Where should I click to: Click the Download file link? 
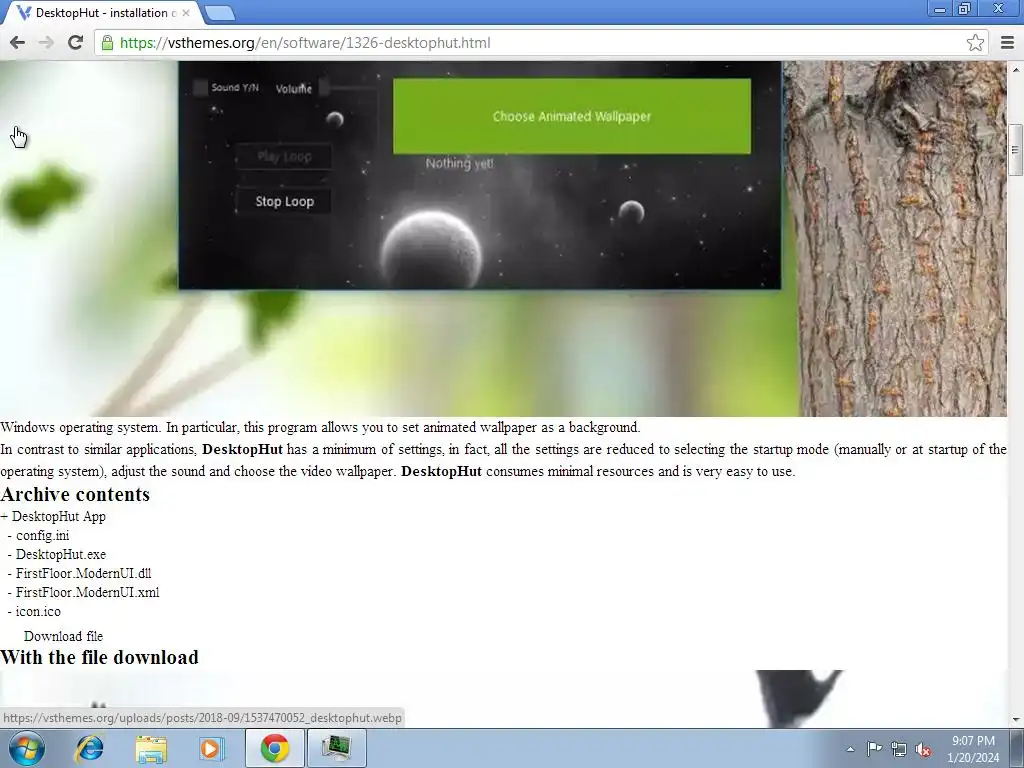pos(63,636)
